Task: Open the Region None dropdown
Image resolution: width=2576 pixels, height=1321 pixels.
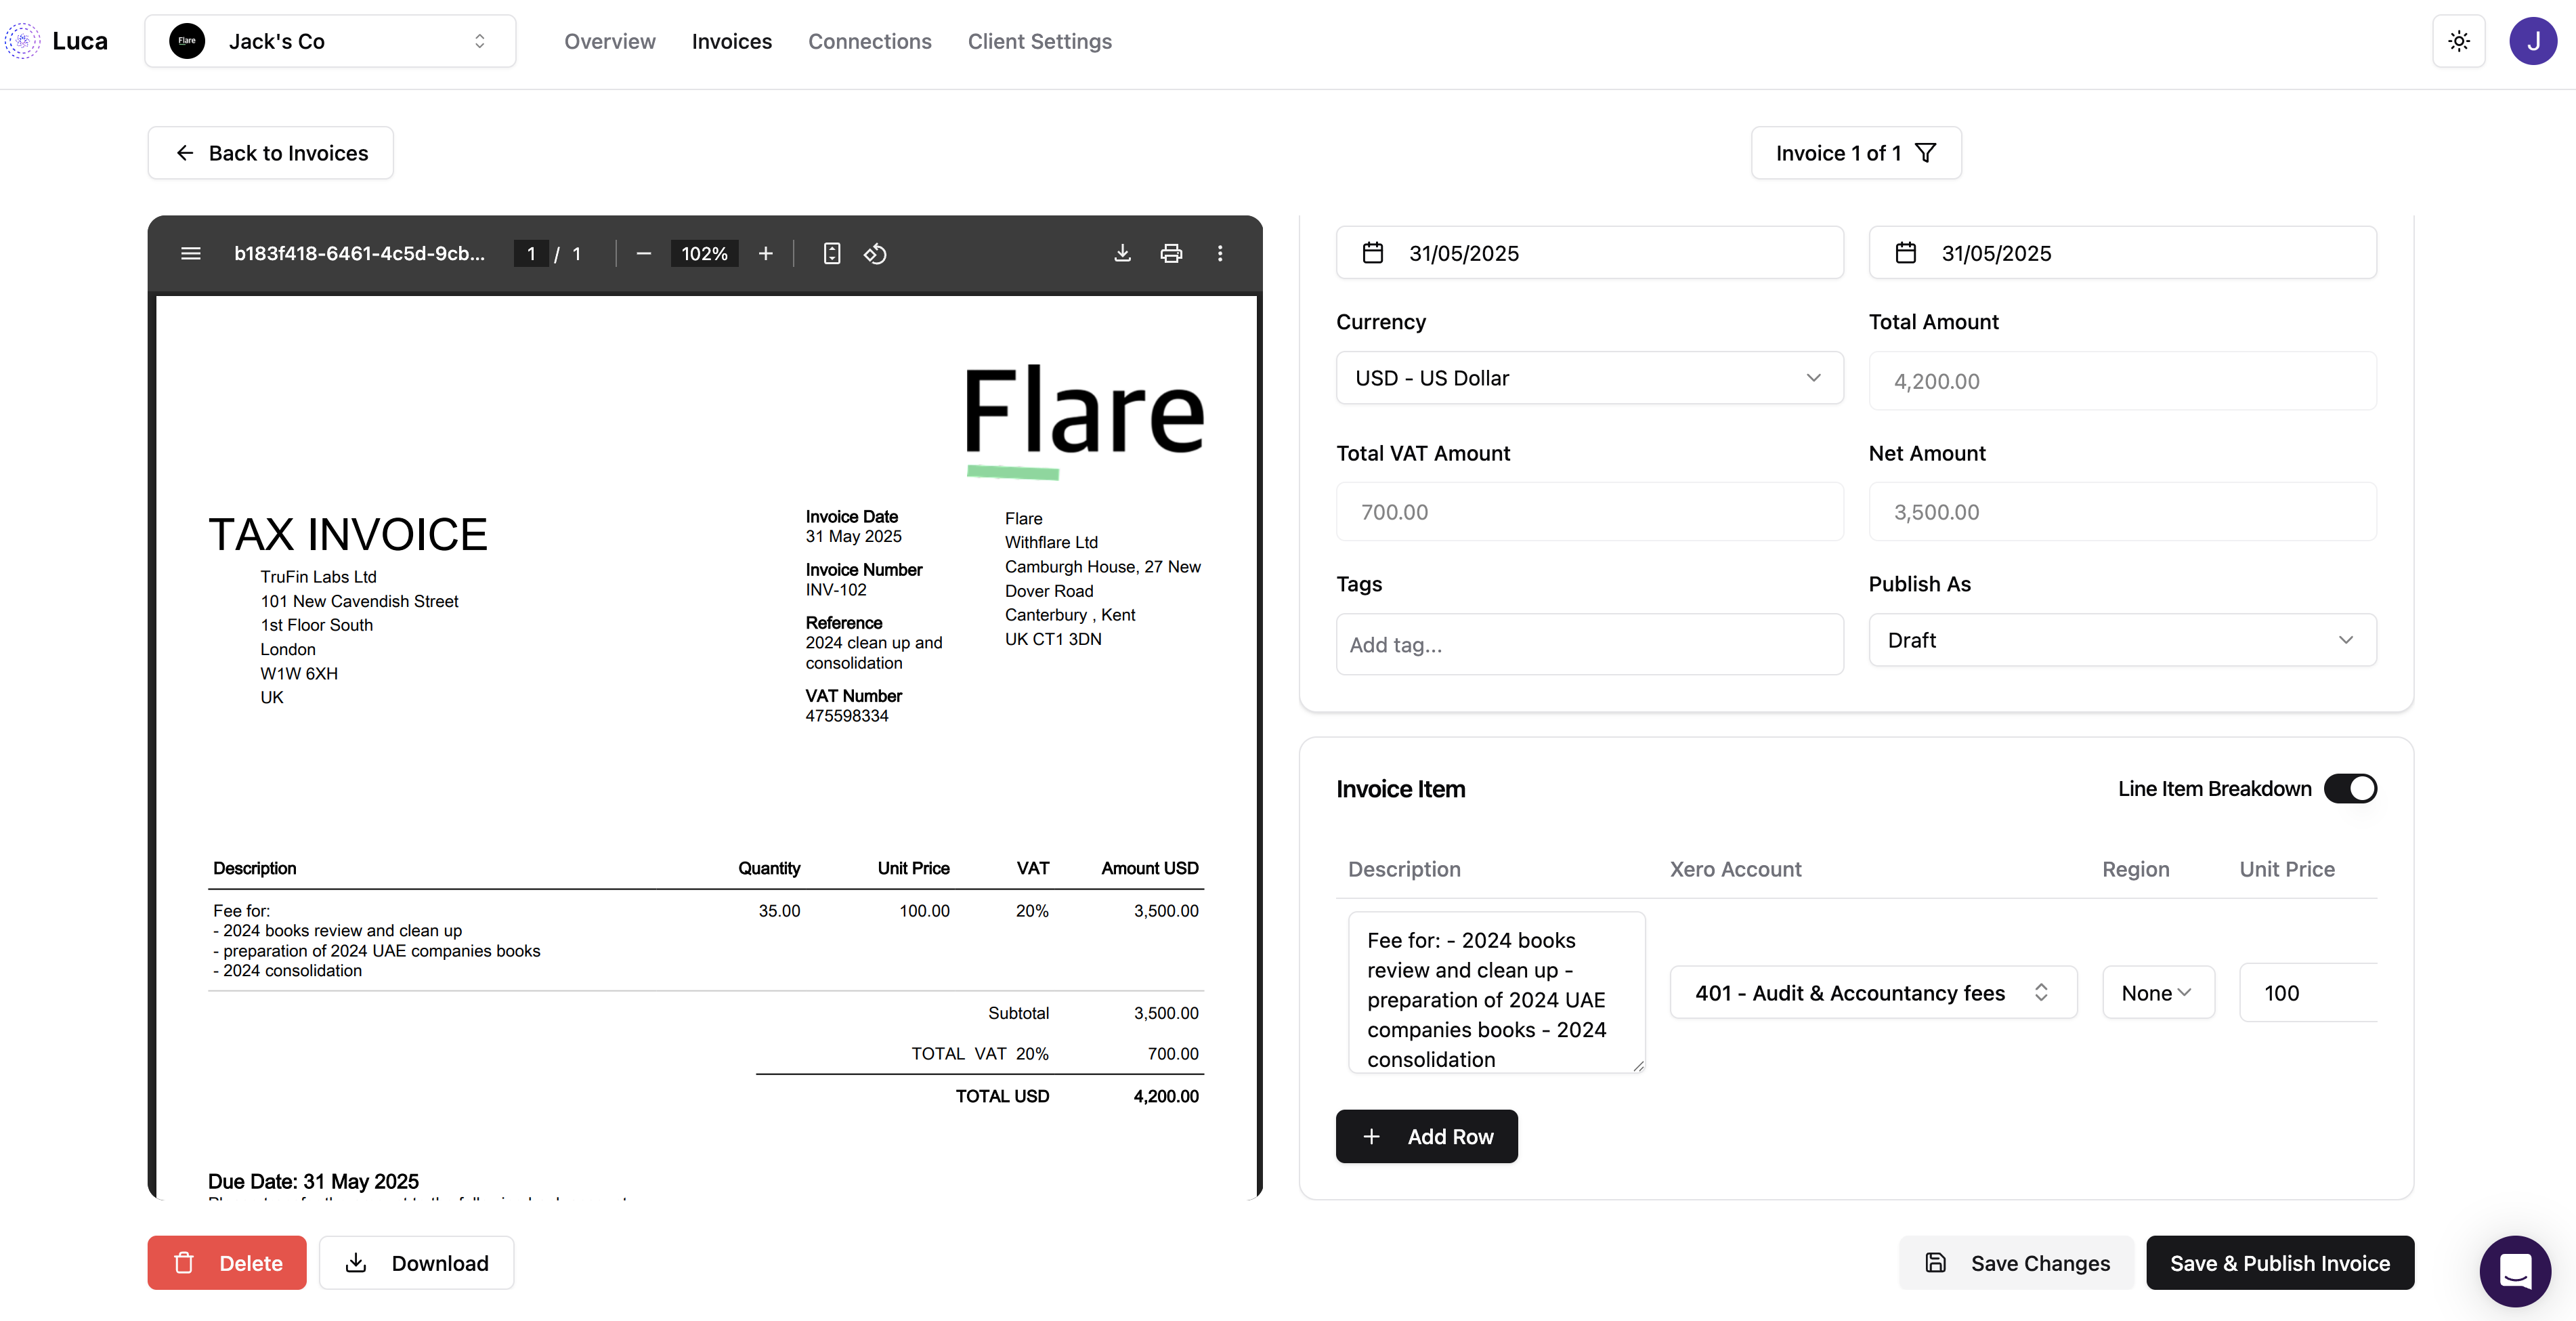Action: point(2157,993)
